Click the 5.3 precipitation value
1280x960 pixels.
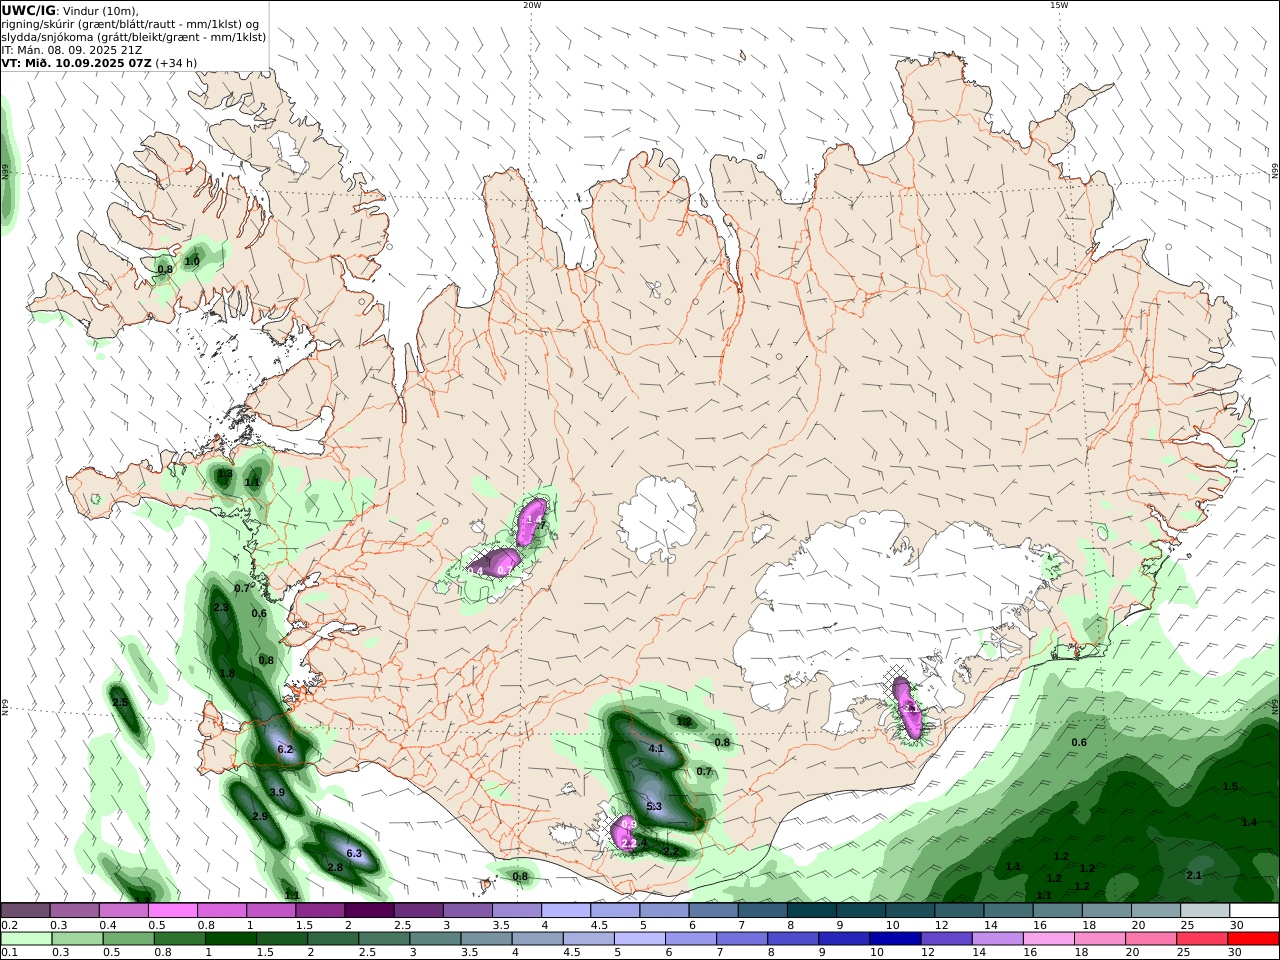click(654, 806)
